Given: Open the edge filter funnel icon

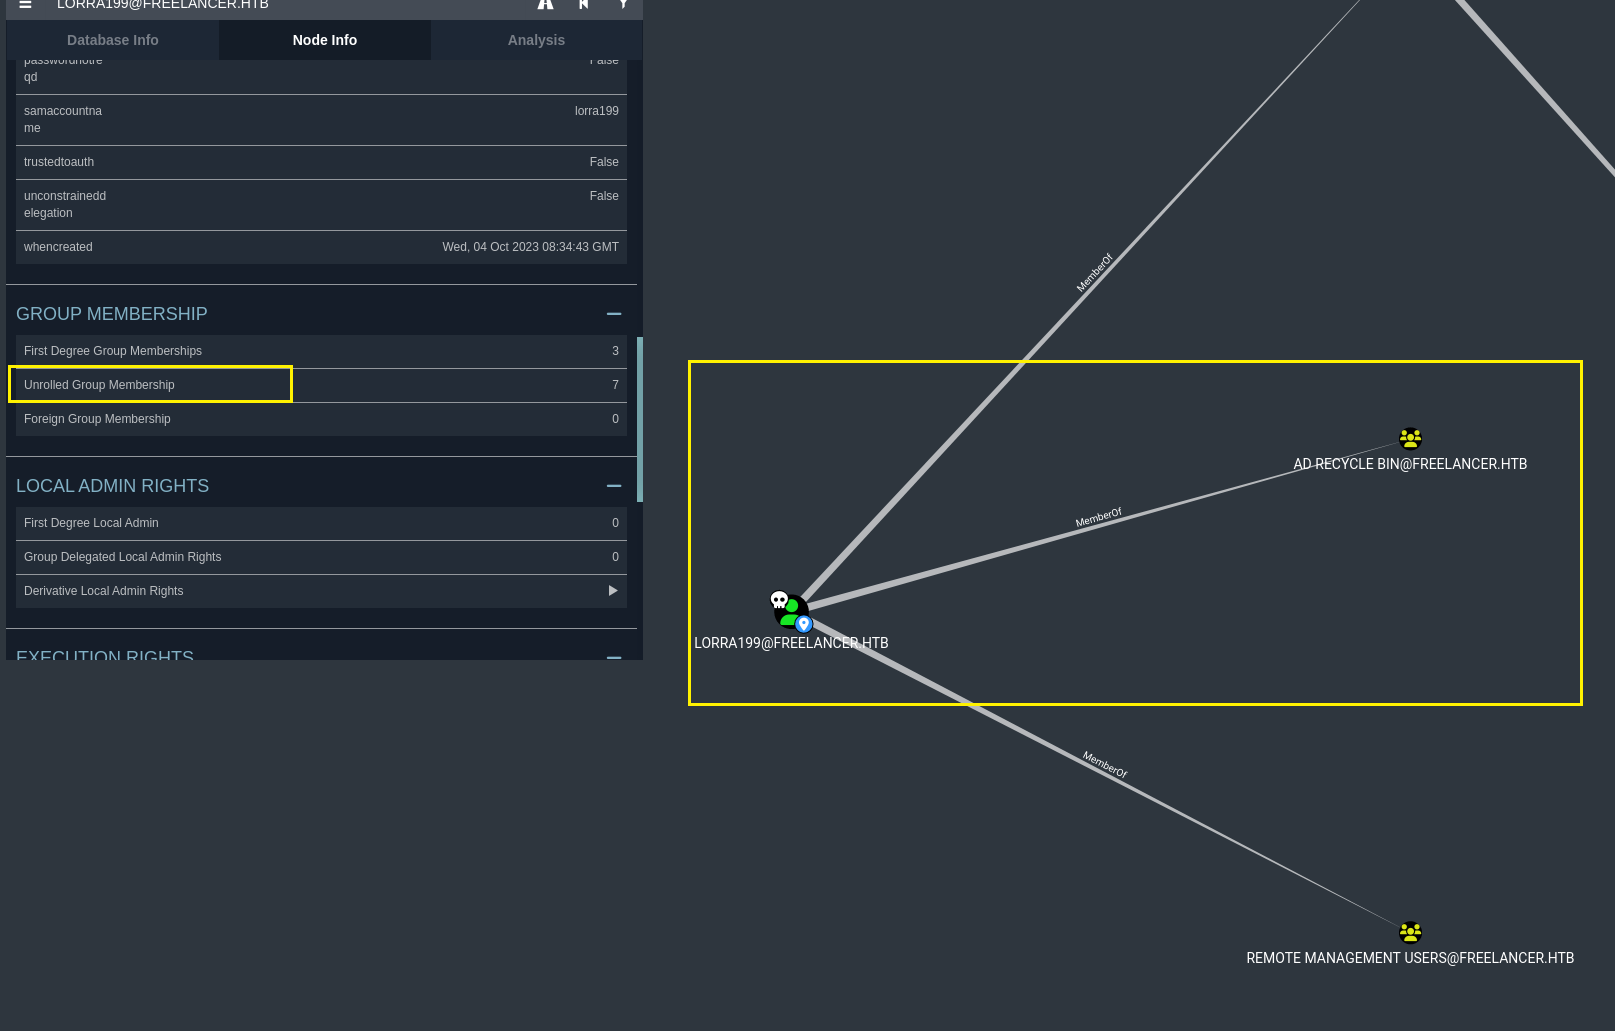Looking at the screenshot, I should tap(623, 5).
